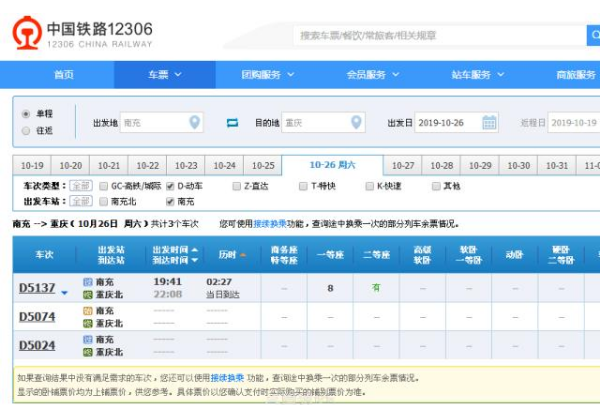Screen dimensions: 610x405
Task: Select the 往返 round-trip radio button
Action: point(26,130)
